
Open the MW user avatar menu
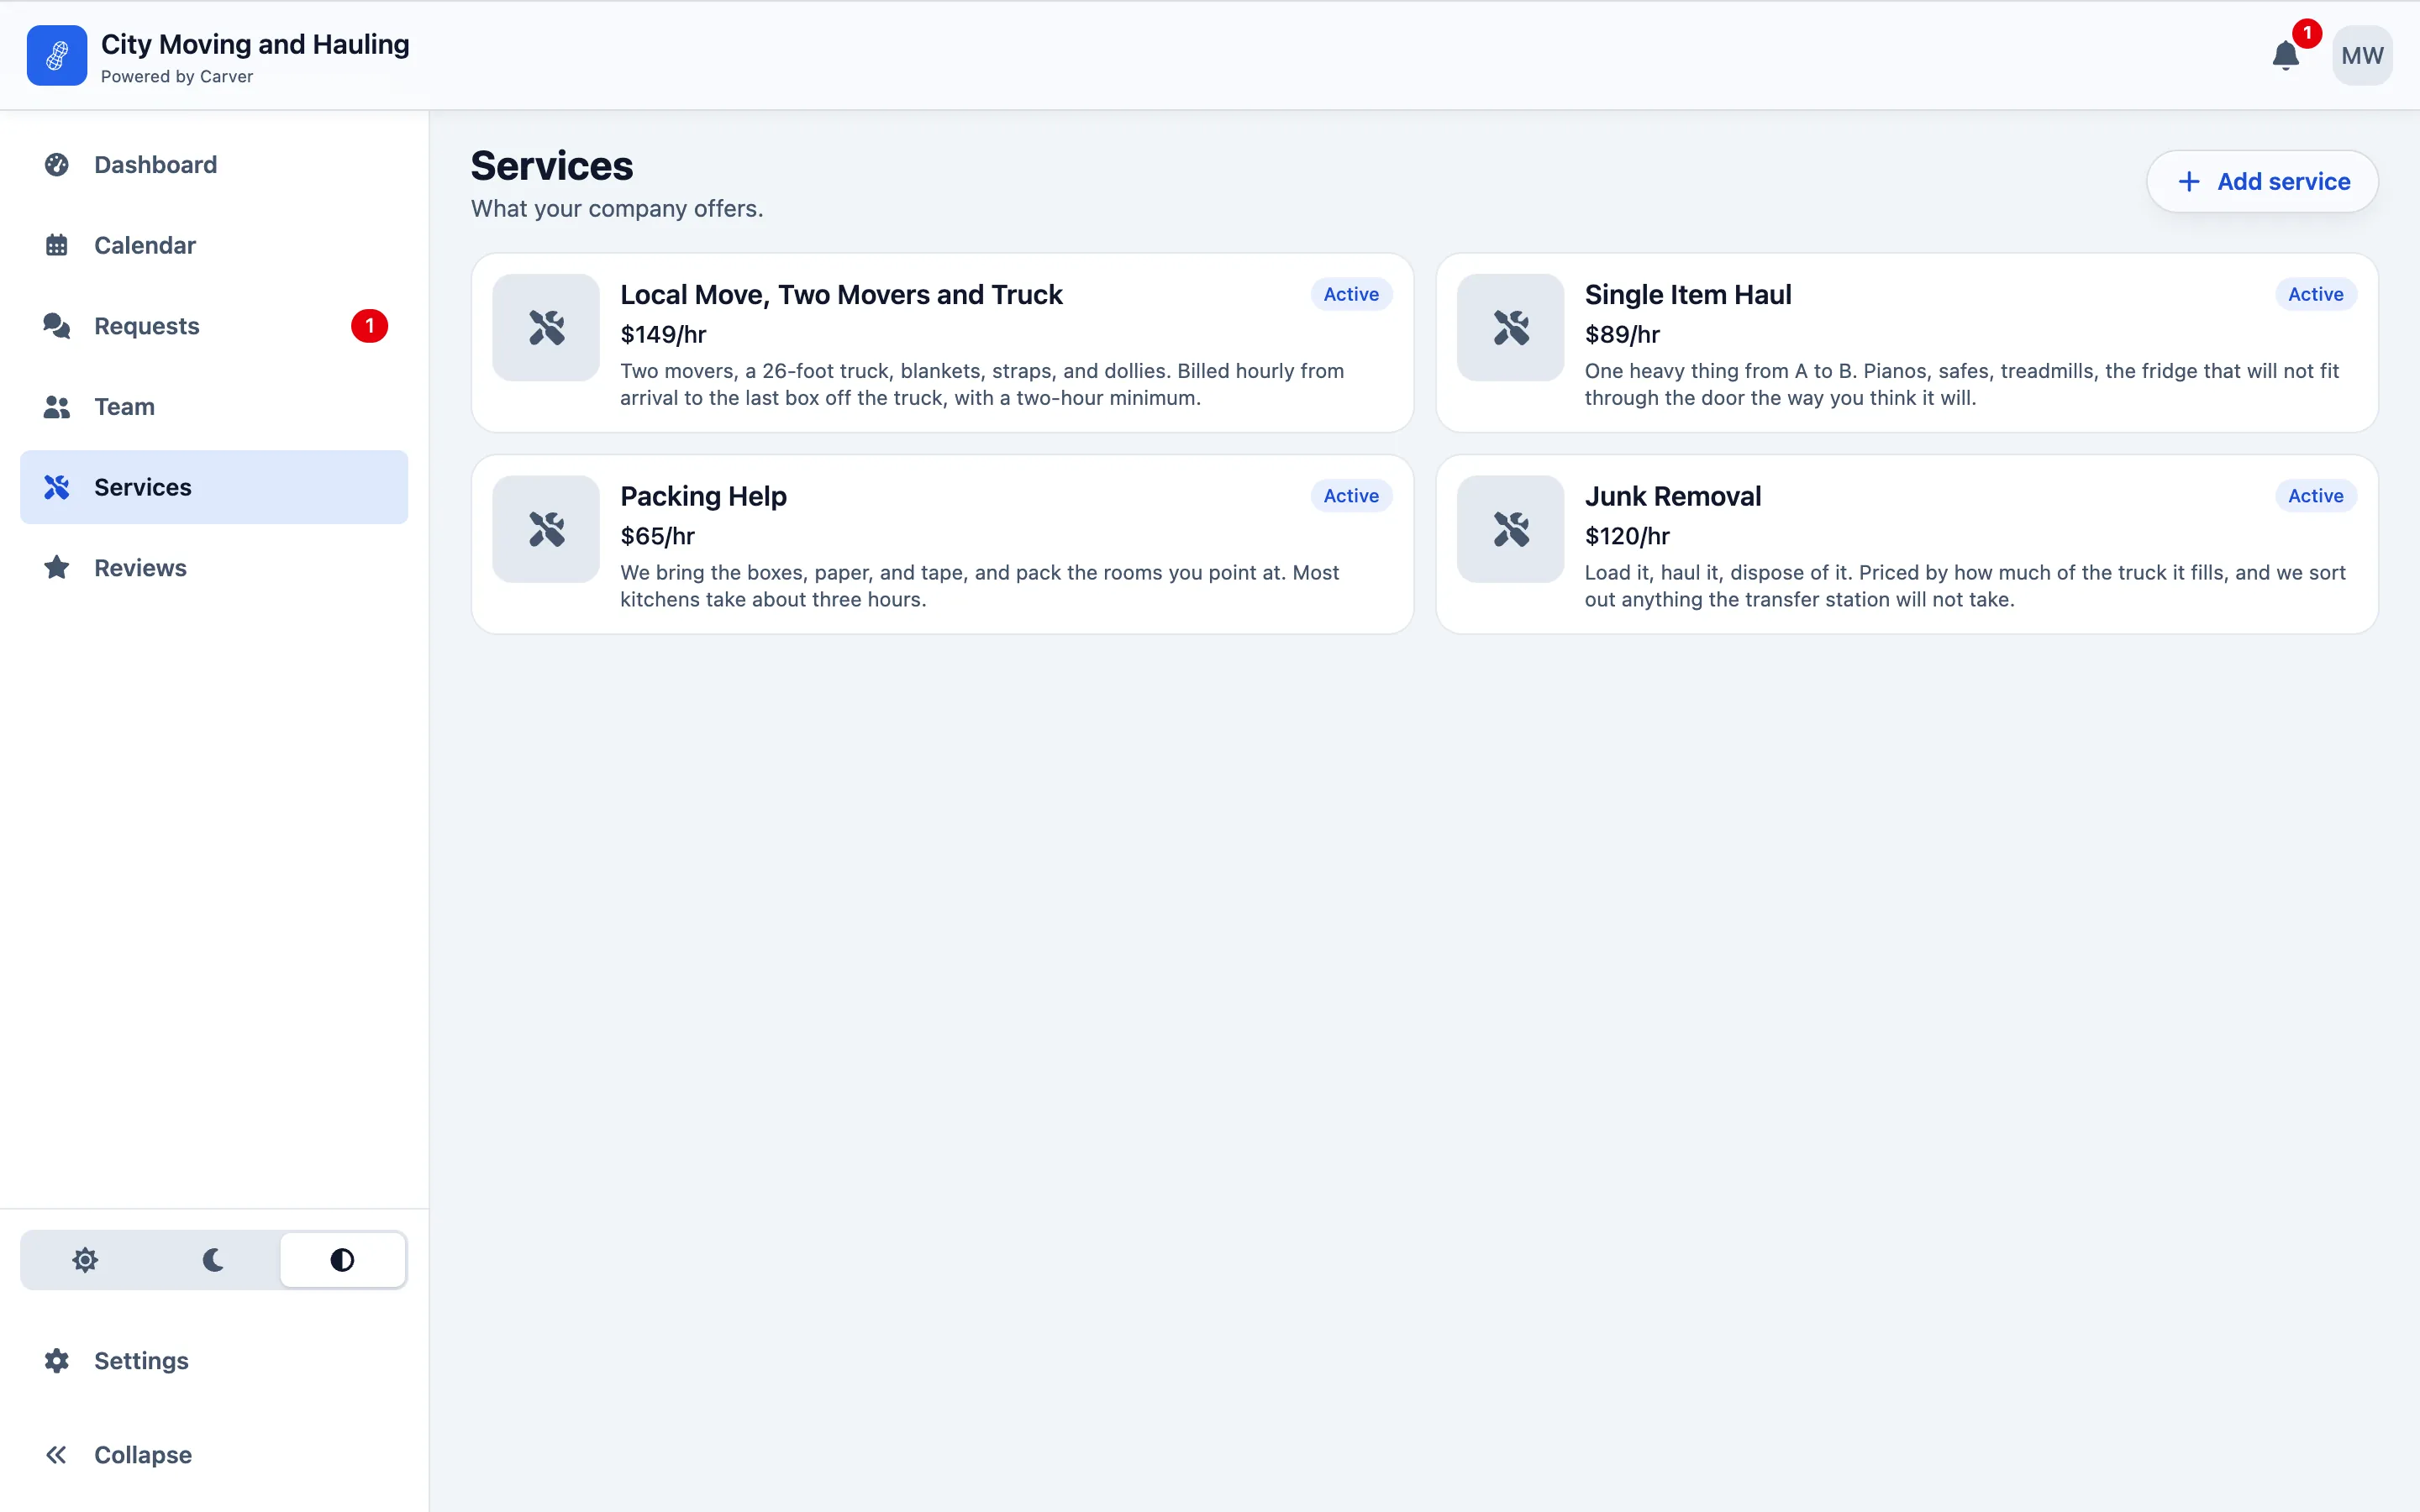coord(2362,56)
